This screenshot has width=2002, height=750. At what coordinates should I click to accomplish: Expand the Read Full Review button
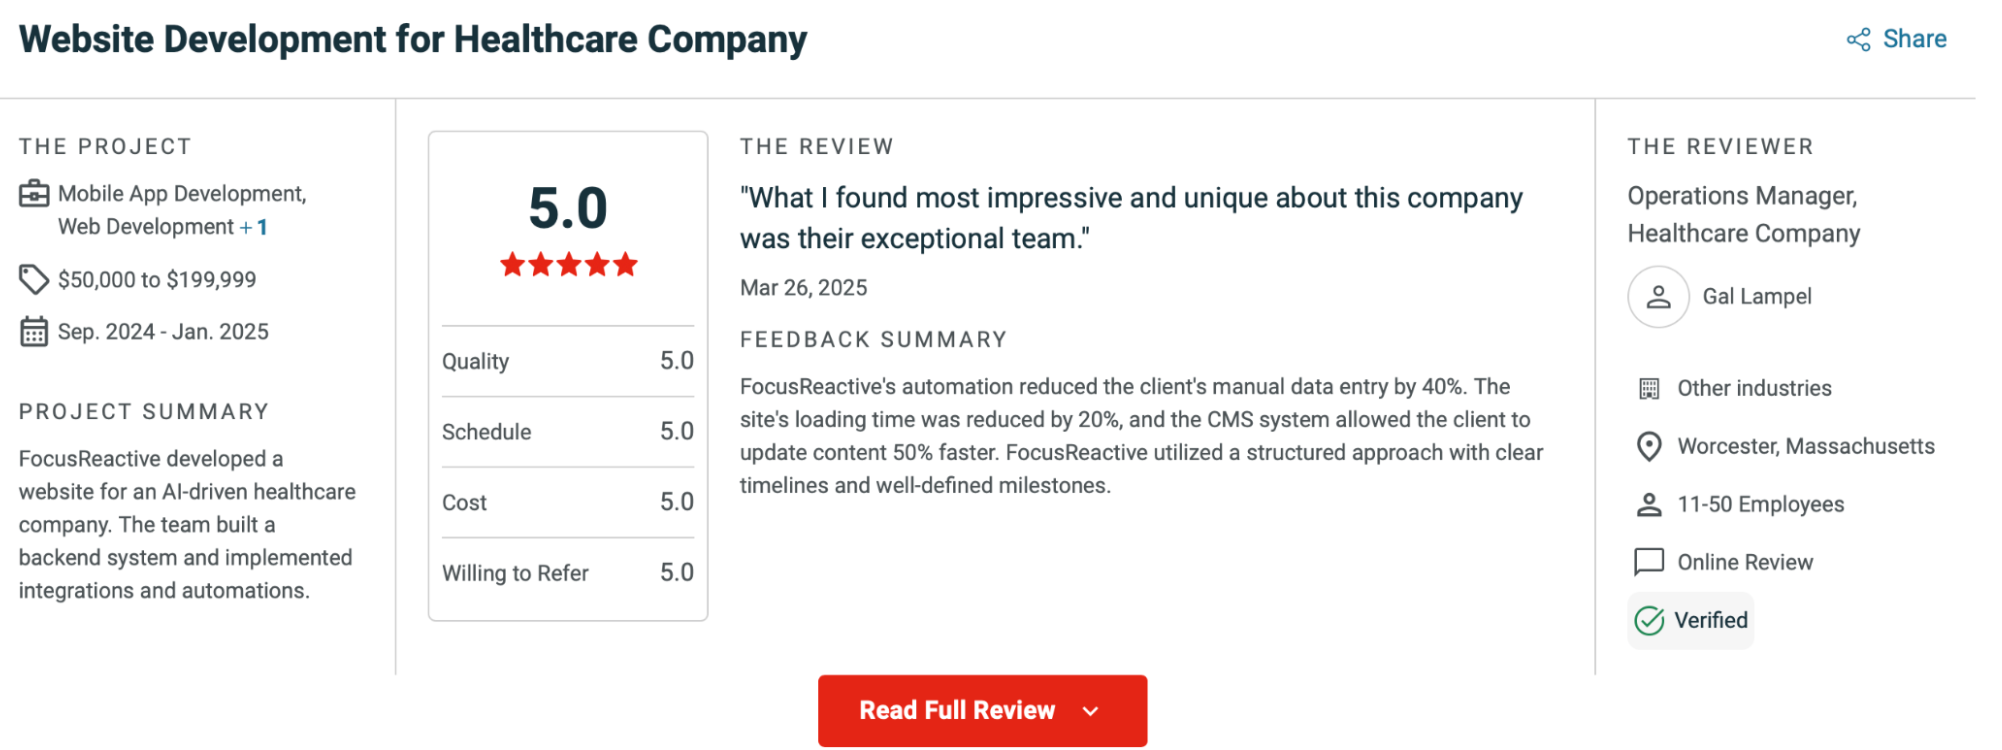pyautogui.click(x=957, y=711)
